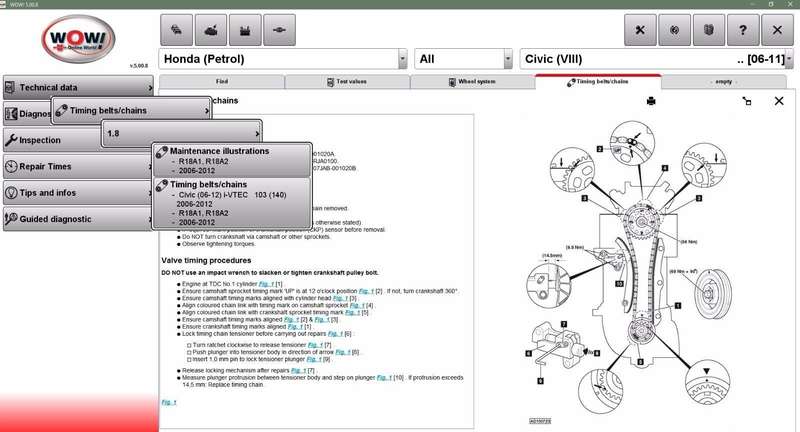Screen dimensions: 800x432
Task: Click the clock icon beside Repair Times
Action: tap(11, 166)
